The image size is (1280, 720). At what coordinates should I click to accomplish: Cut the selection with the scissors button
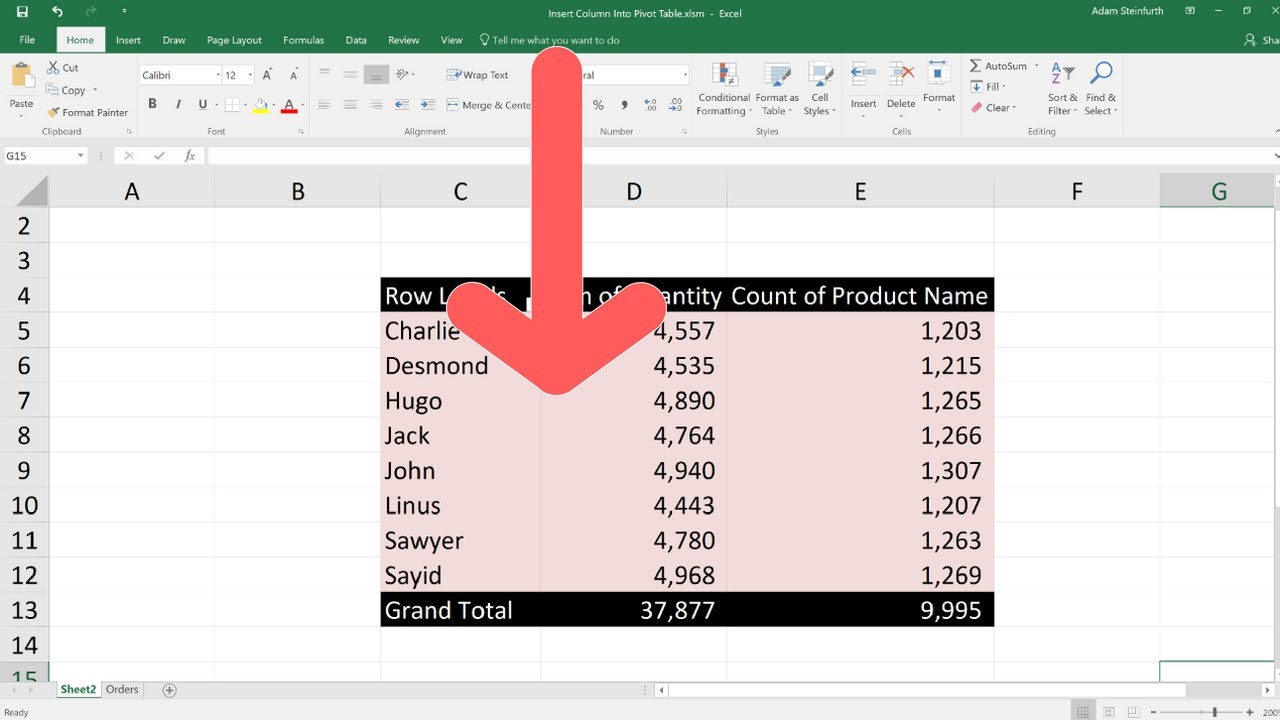[62, 67]
